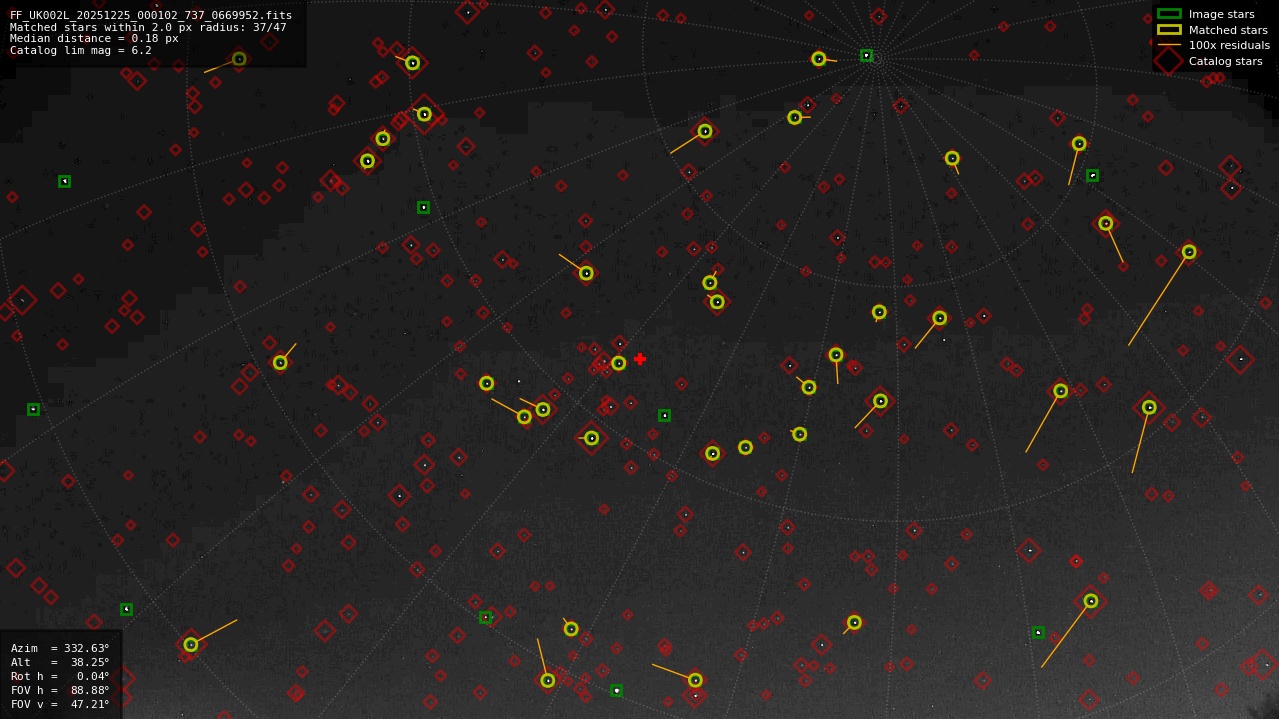
Task: Click the green Image stars legend square
Action: click(x=1169, y=14)
